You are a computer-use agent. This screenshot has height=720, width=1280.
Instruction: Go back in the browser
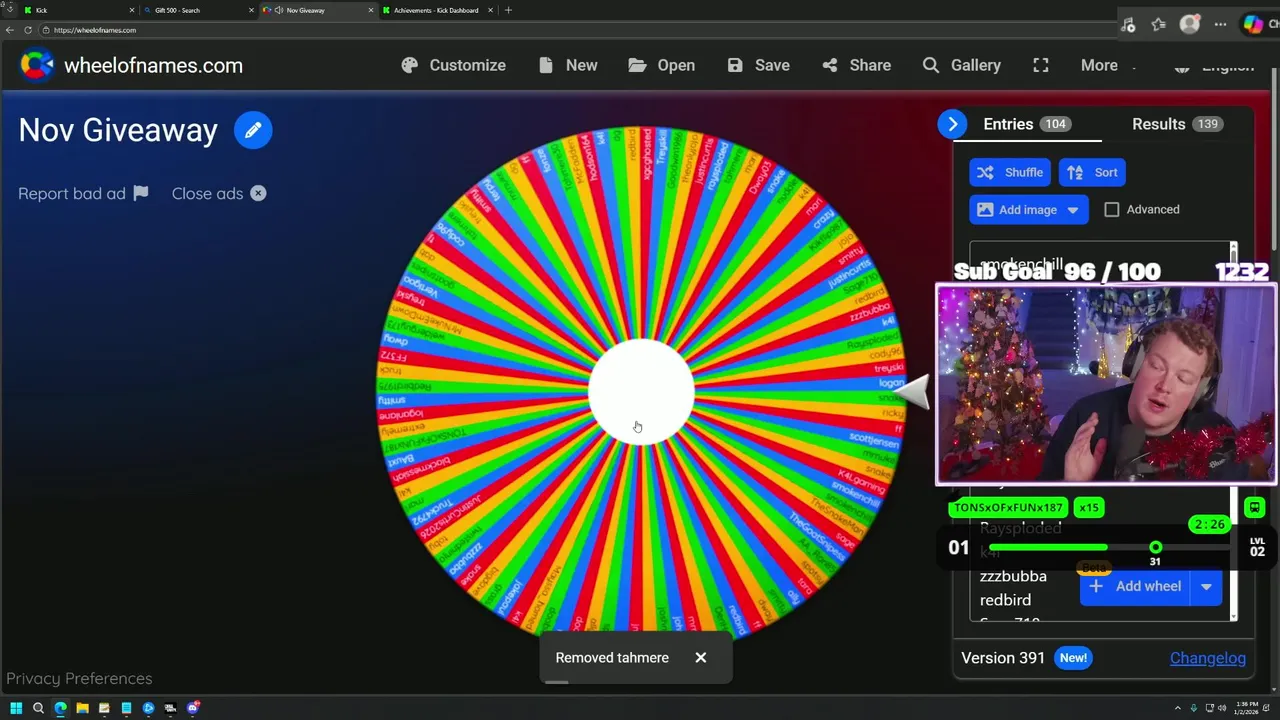[x=10, y=30]
